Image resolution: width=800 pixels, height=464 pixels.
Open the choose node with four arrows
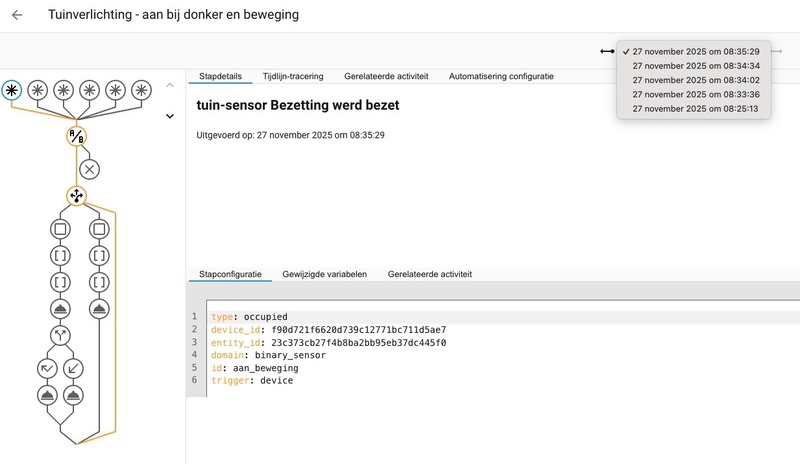coord(77,196)
